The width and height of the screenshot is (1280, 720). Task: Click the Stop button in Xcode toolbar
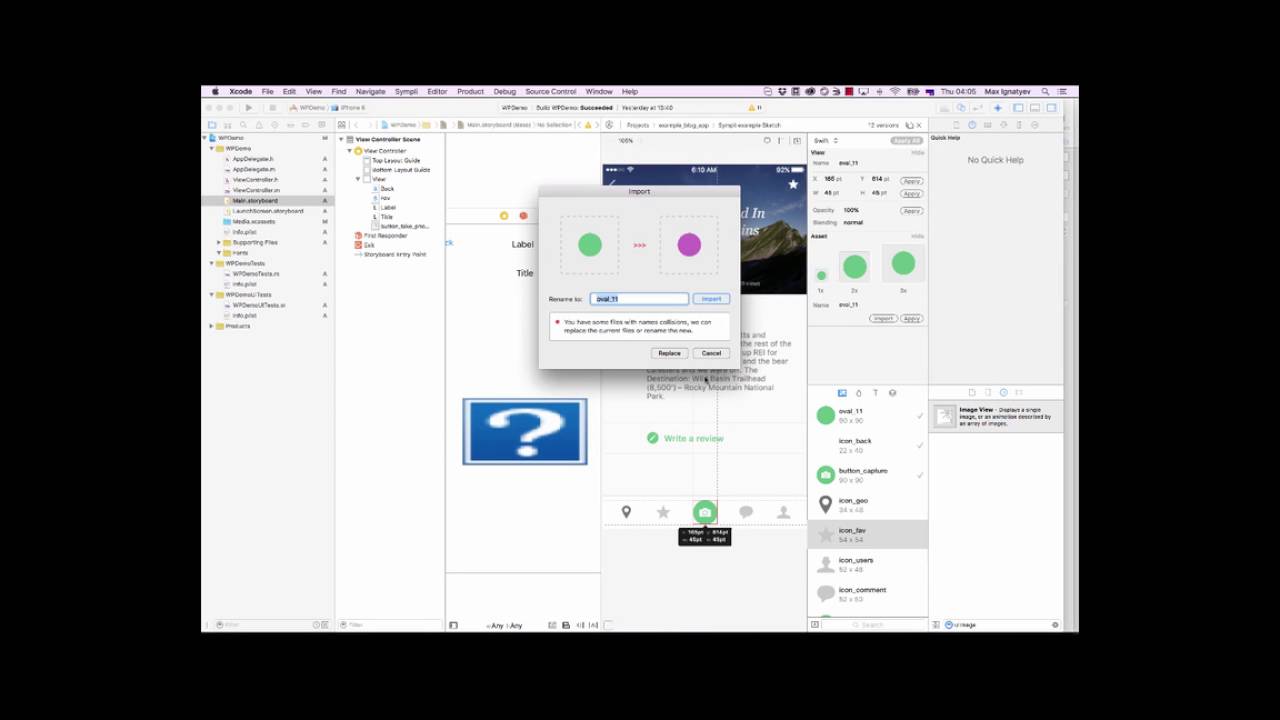click(272, 107)
